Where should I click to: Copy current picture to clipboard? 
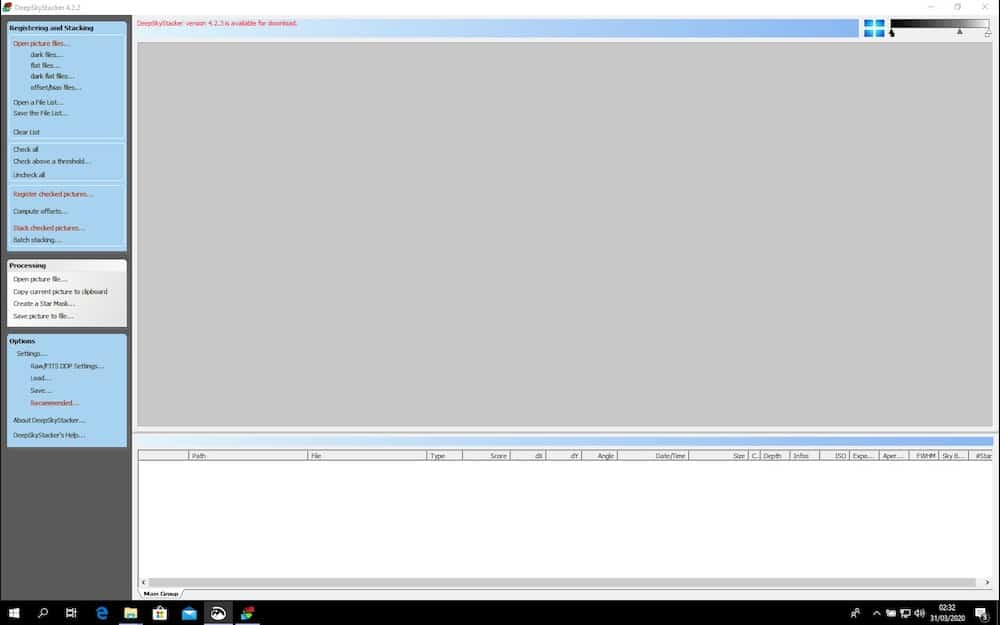[x=61, y=291]
